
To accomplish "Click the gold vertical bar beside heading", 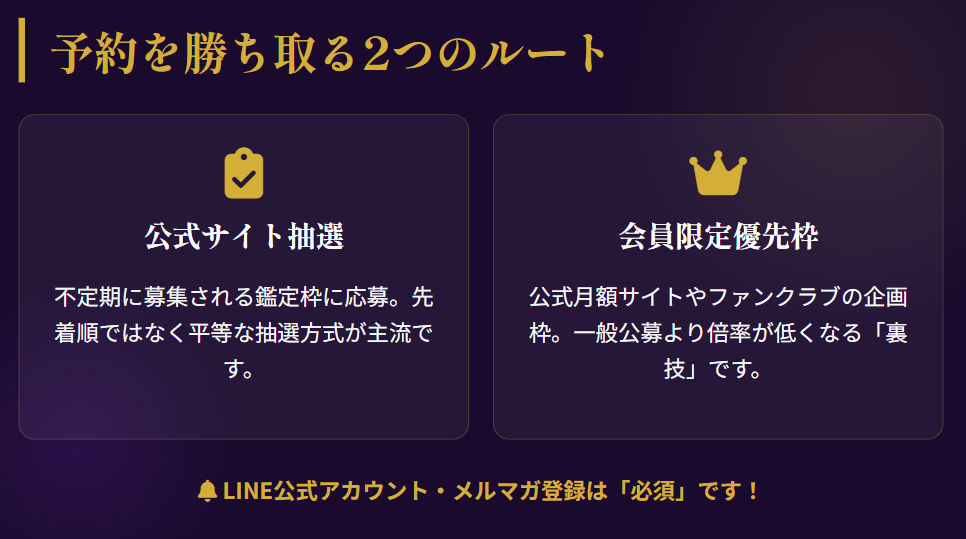I will (22, 52).
